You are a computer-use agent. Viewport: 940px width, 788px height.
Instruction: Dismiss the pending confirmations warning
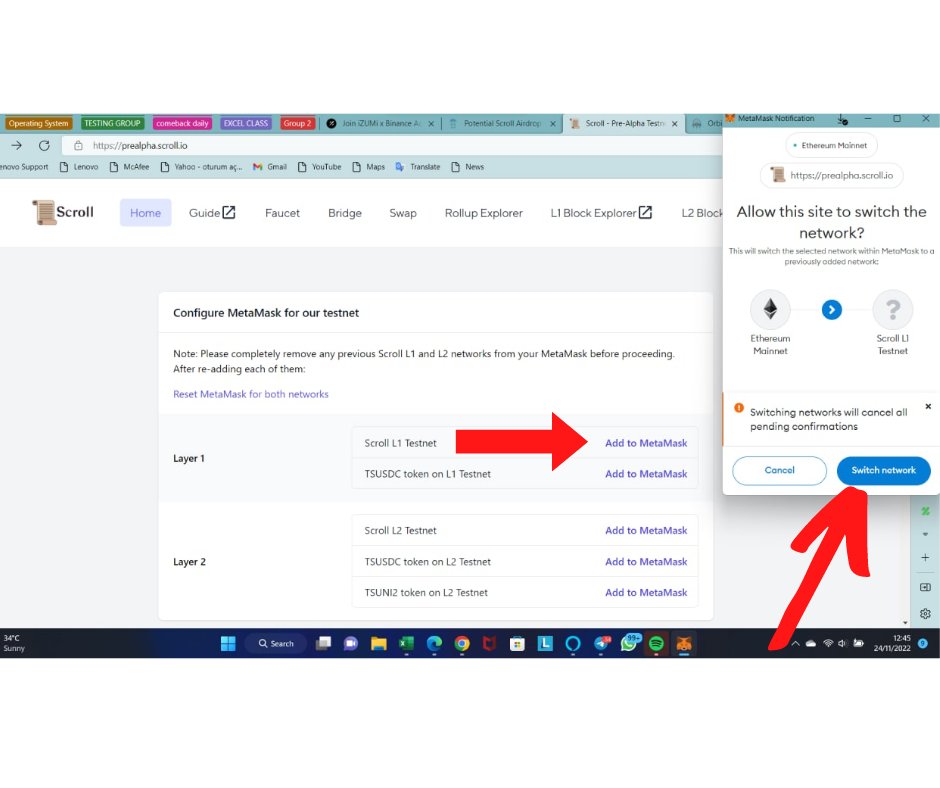click(x=928, y=407)
